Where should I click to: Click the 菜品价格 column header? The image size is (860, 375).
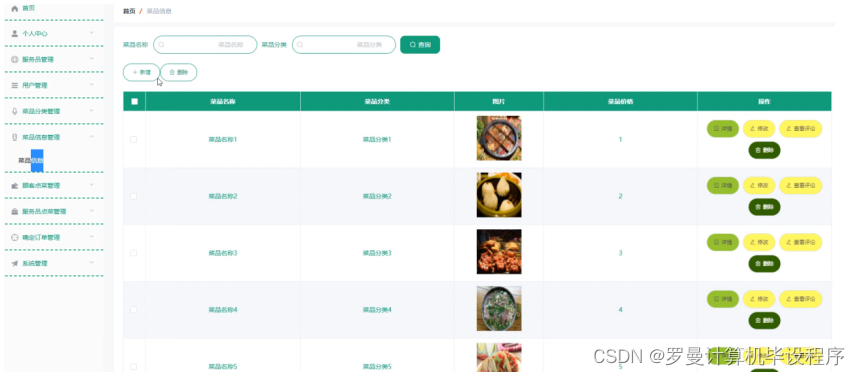tap(620, 101)
